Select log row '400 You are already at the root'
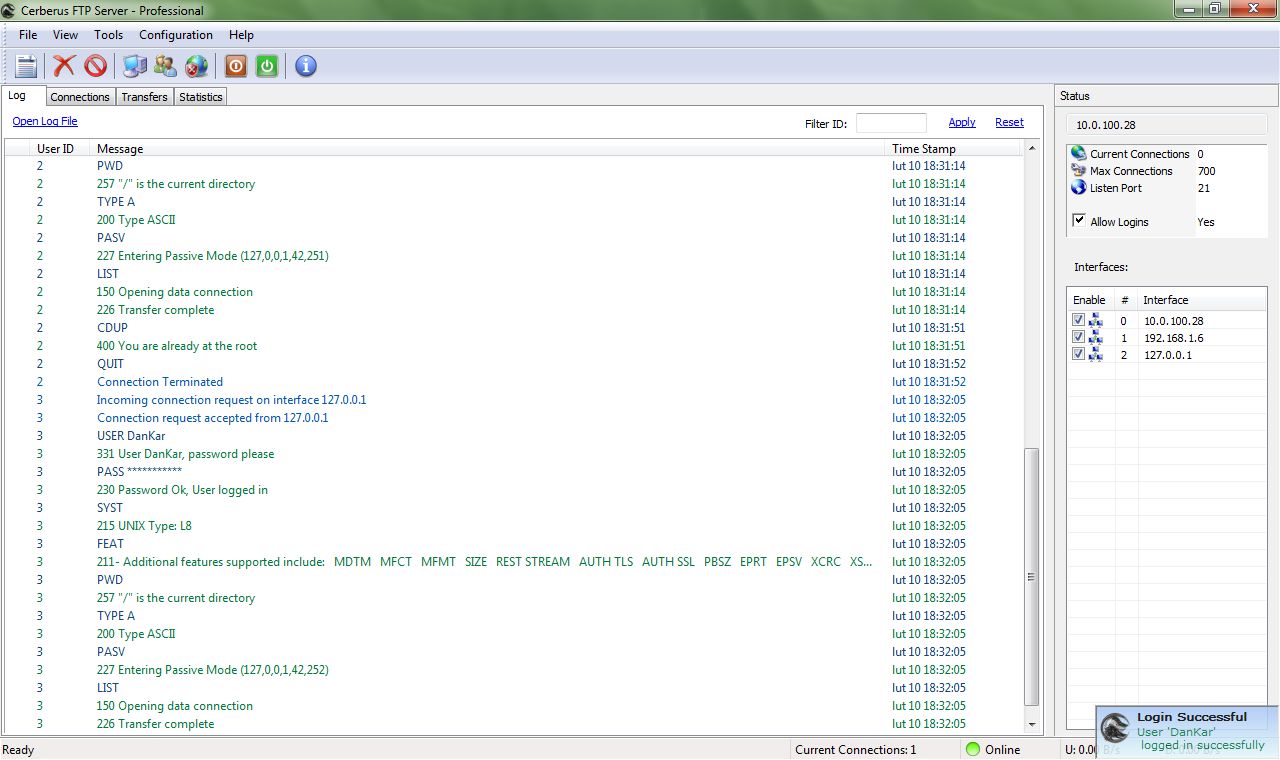Image resolution: width=1280 pixels, height=760 pixels. (513, 346)
